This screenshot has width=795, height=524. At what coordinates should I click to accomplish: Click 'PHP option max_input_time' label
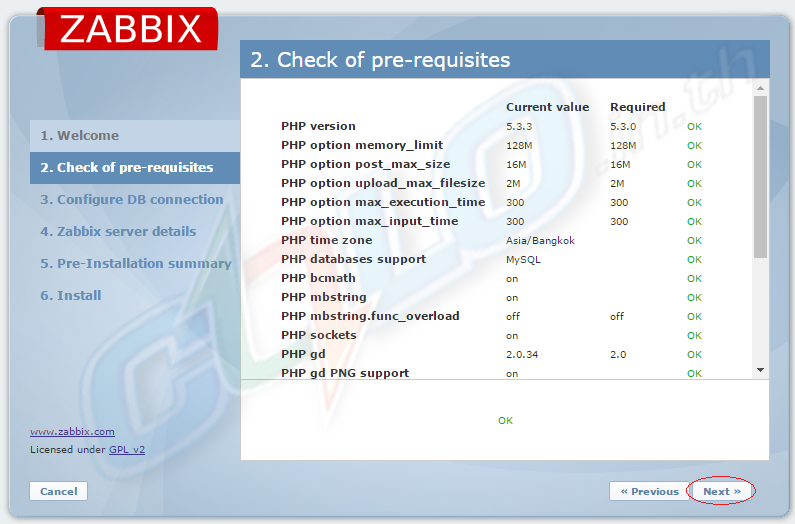click(x=370, y=221)
